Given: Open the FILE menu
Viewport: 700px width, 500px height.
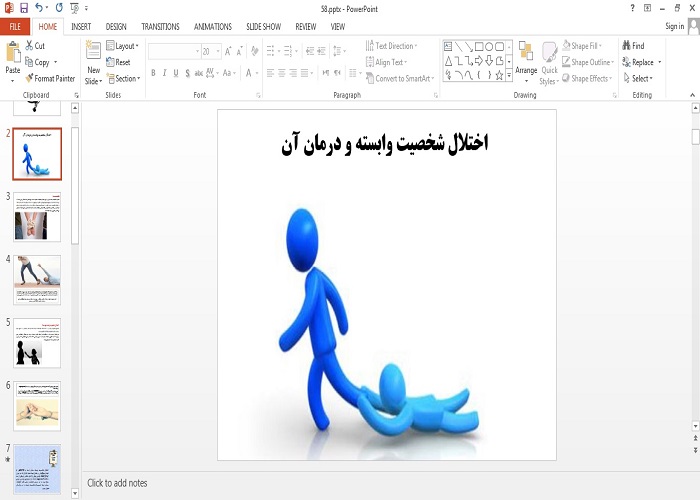Looking at the screenshot, I should (x=15, y=26).
